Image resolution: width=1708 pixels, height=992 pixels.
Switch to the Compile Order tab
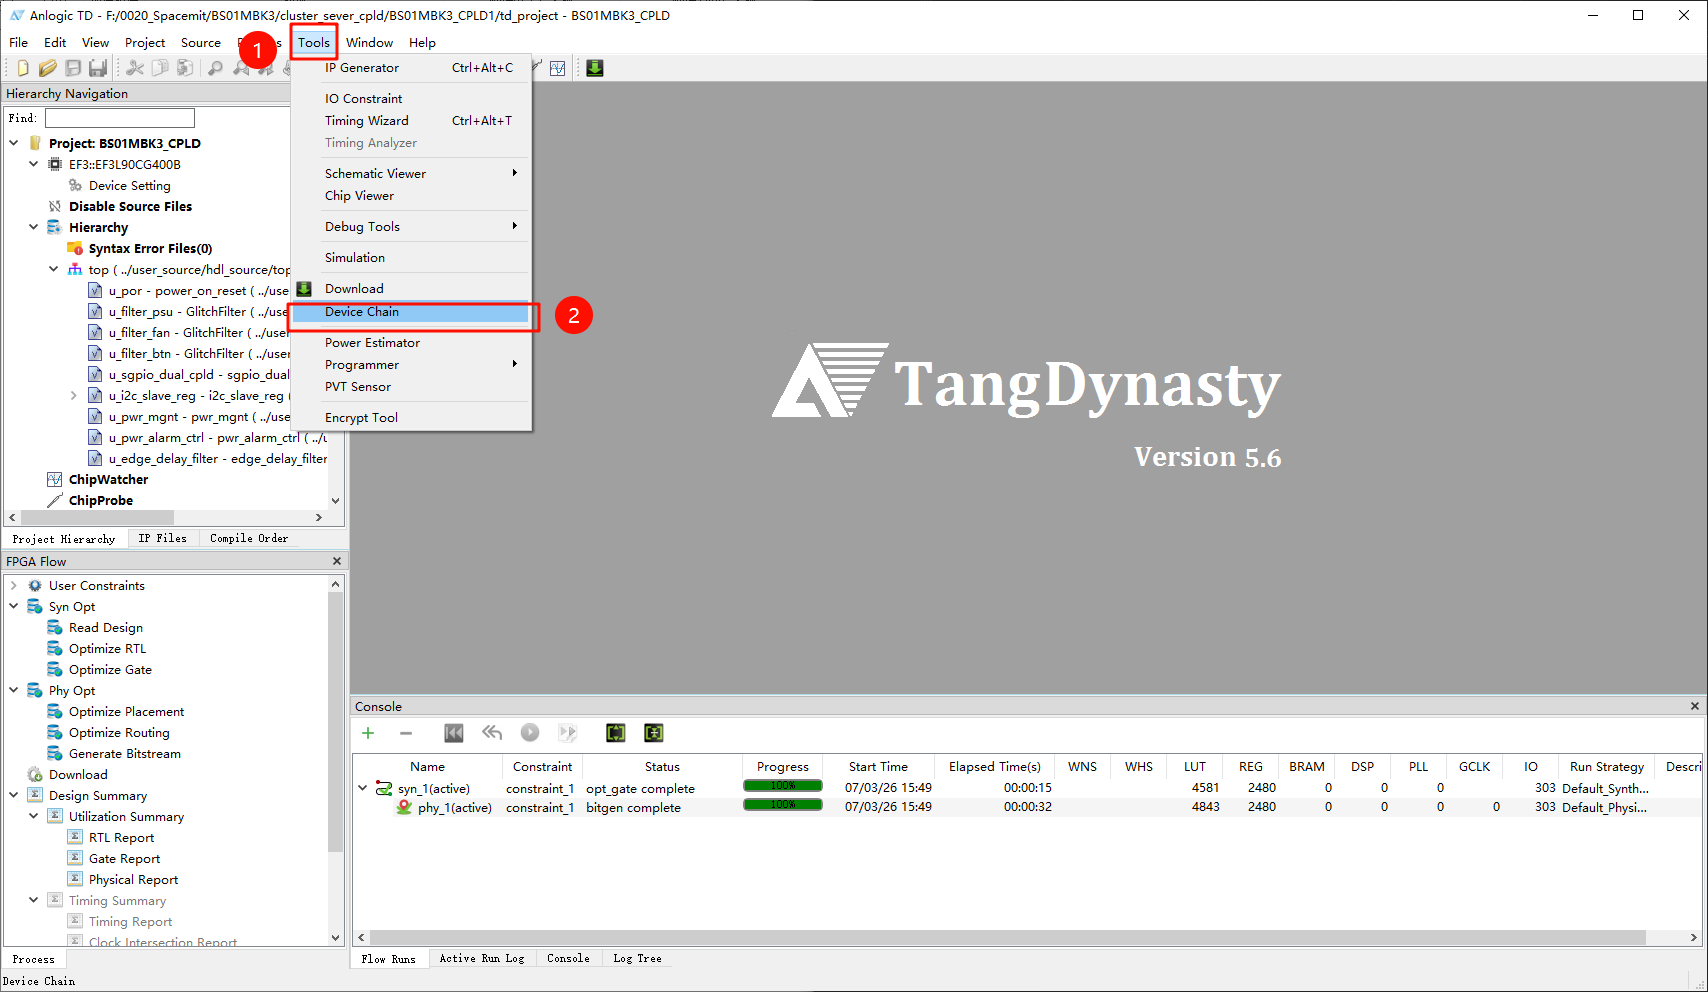pyautogui.click(x=249, y=538)
